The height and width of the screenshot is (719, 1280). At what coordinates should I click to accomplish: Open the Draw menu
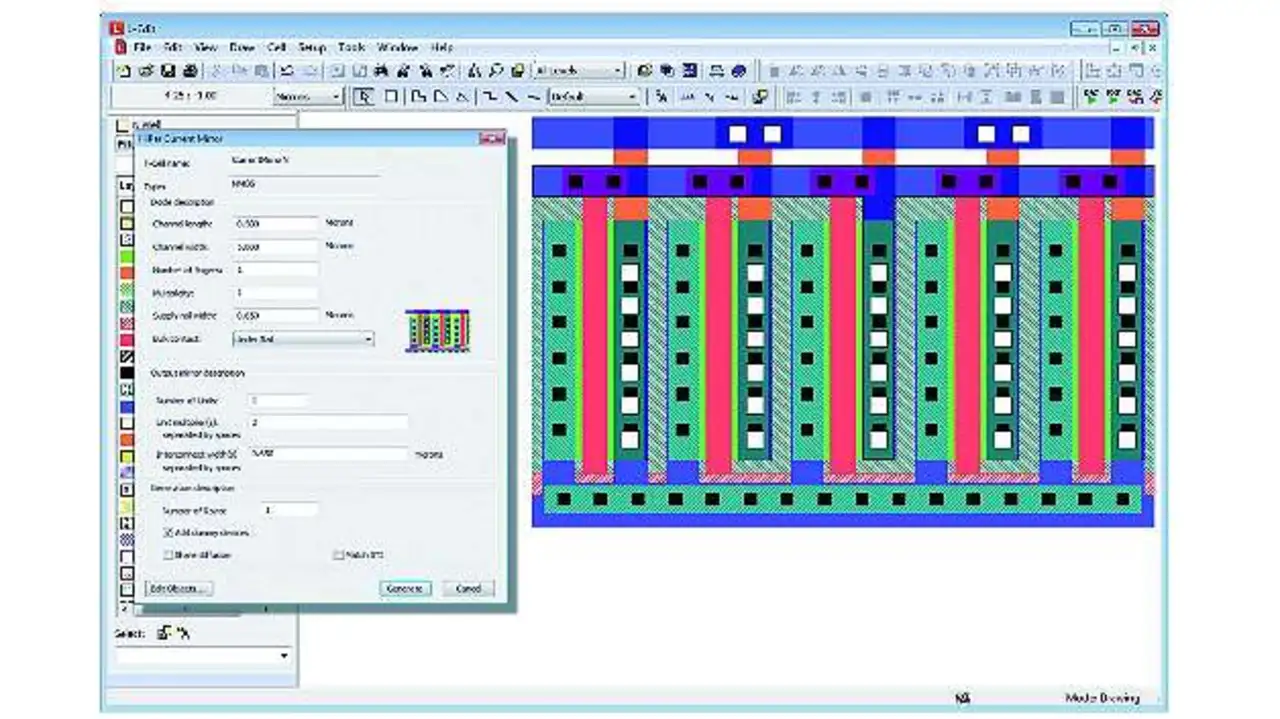(x=242, y=47)
